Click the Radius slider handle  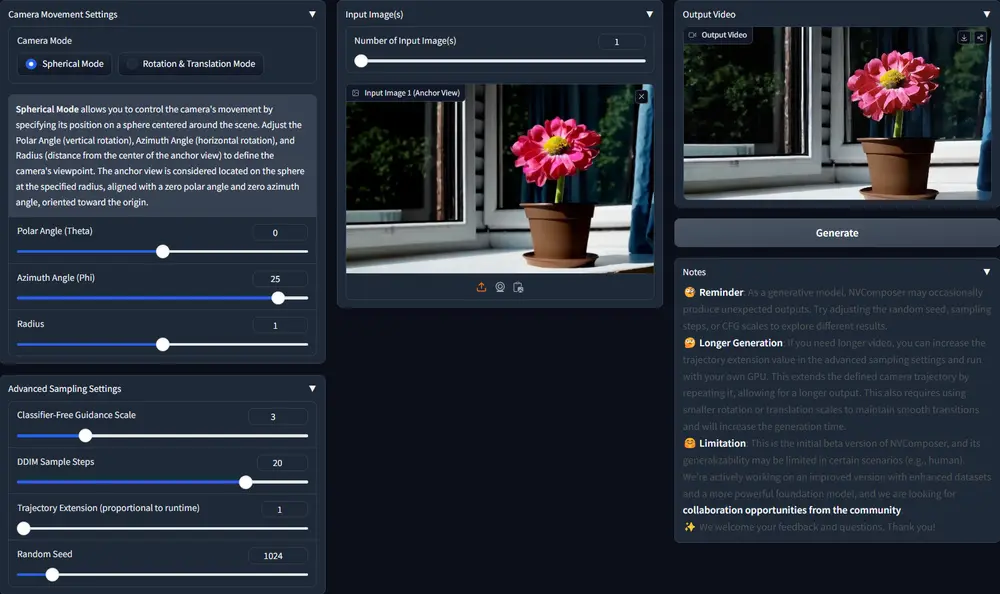click(163, 345)
